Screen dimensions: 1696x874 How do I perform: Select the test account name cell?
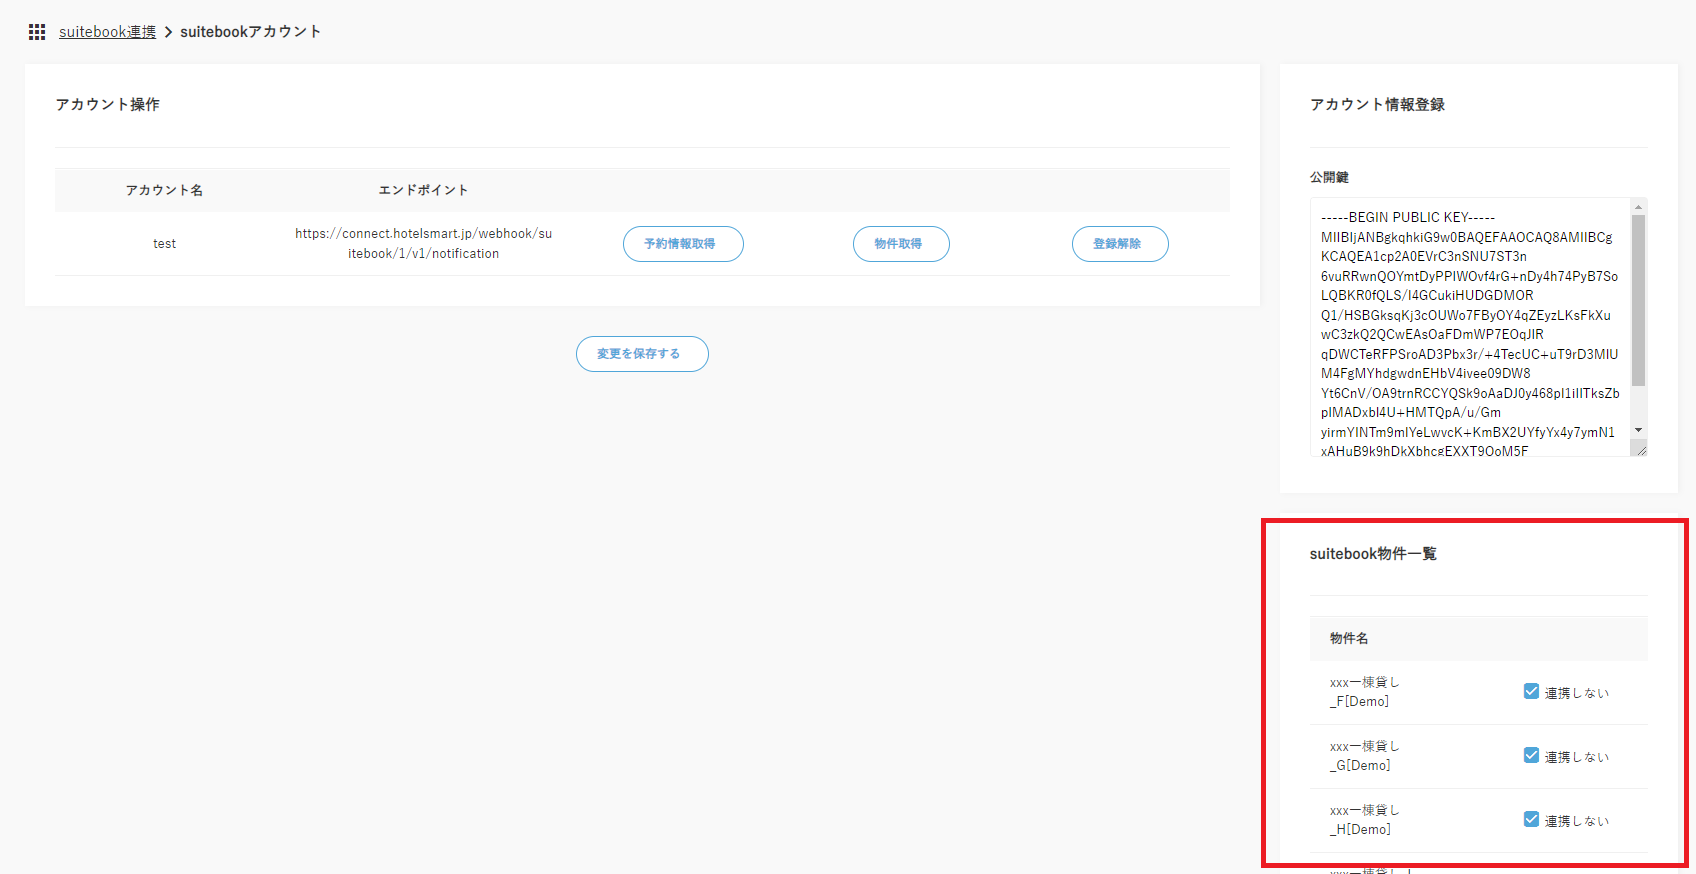[x=164, y=244]
